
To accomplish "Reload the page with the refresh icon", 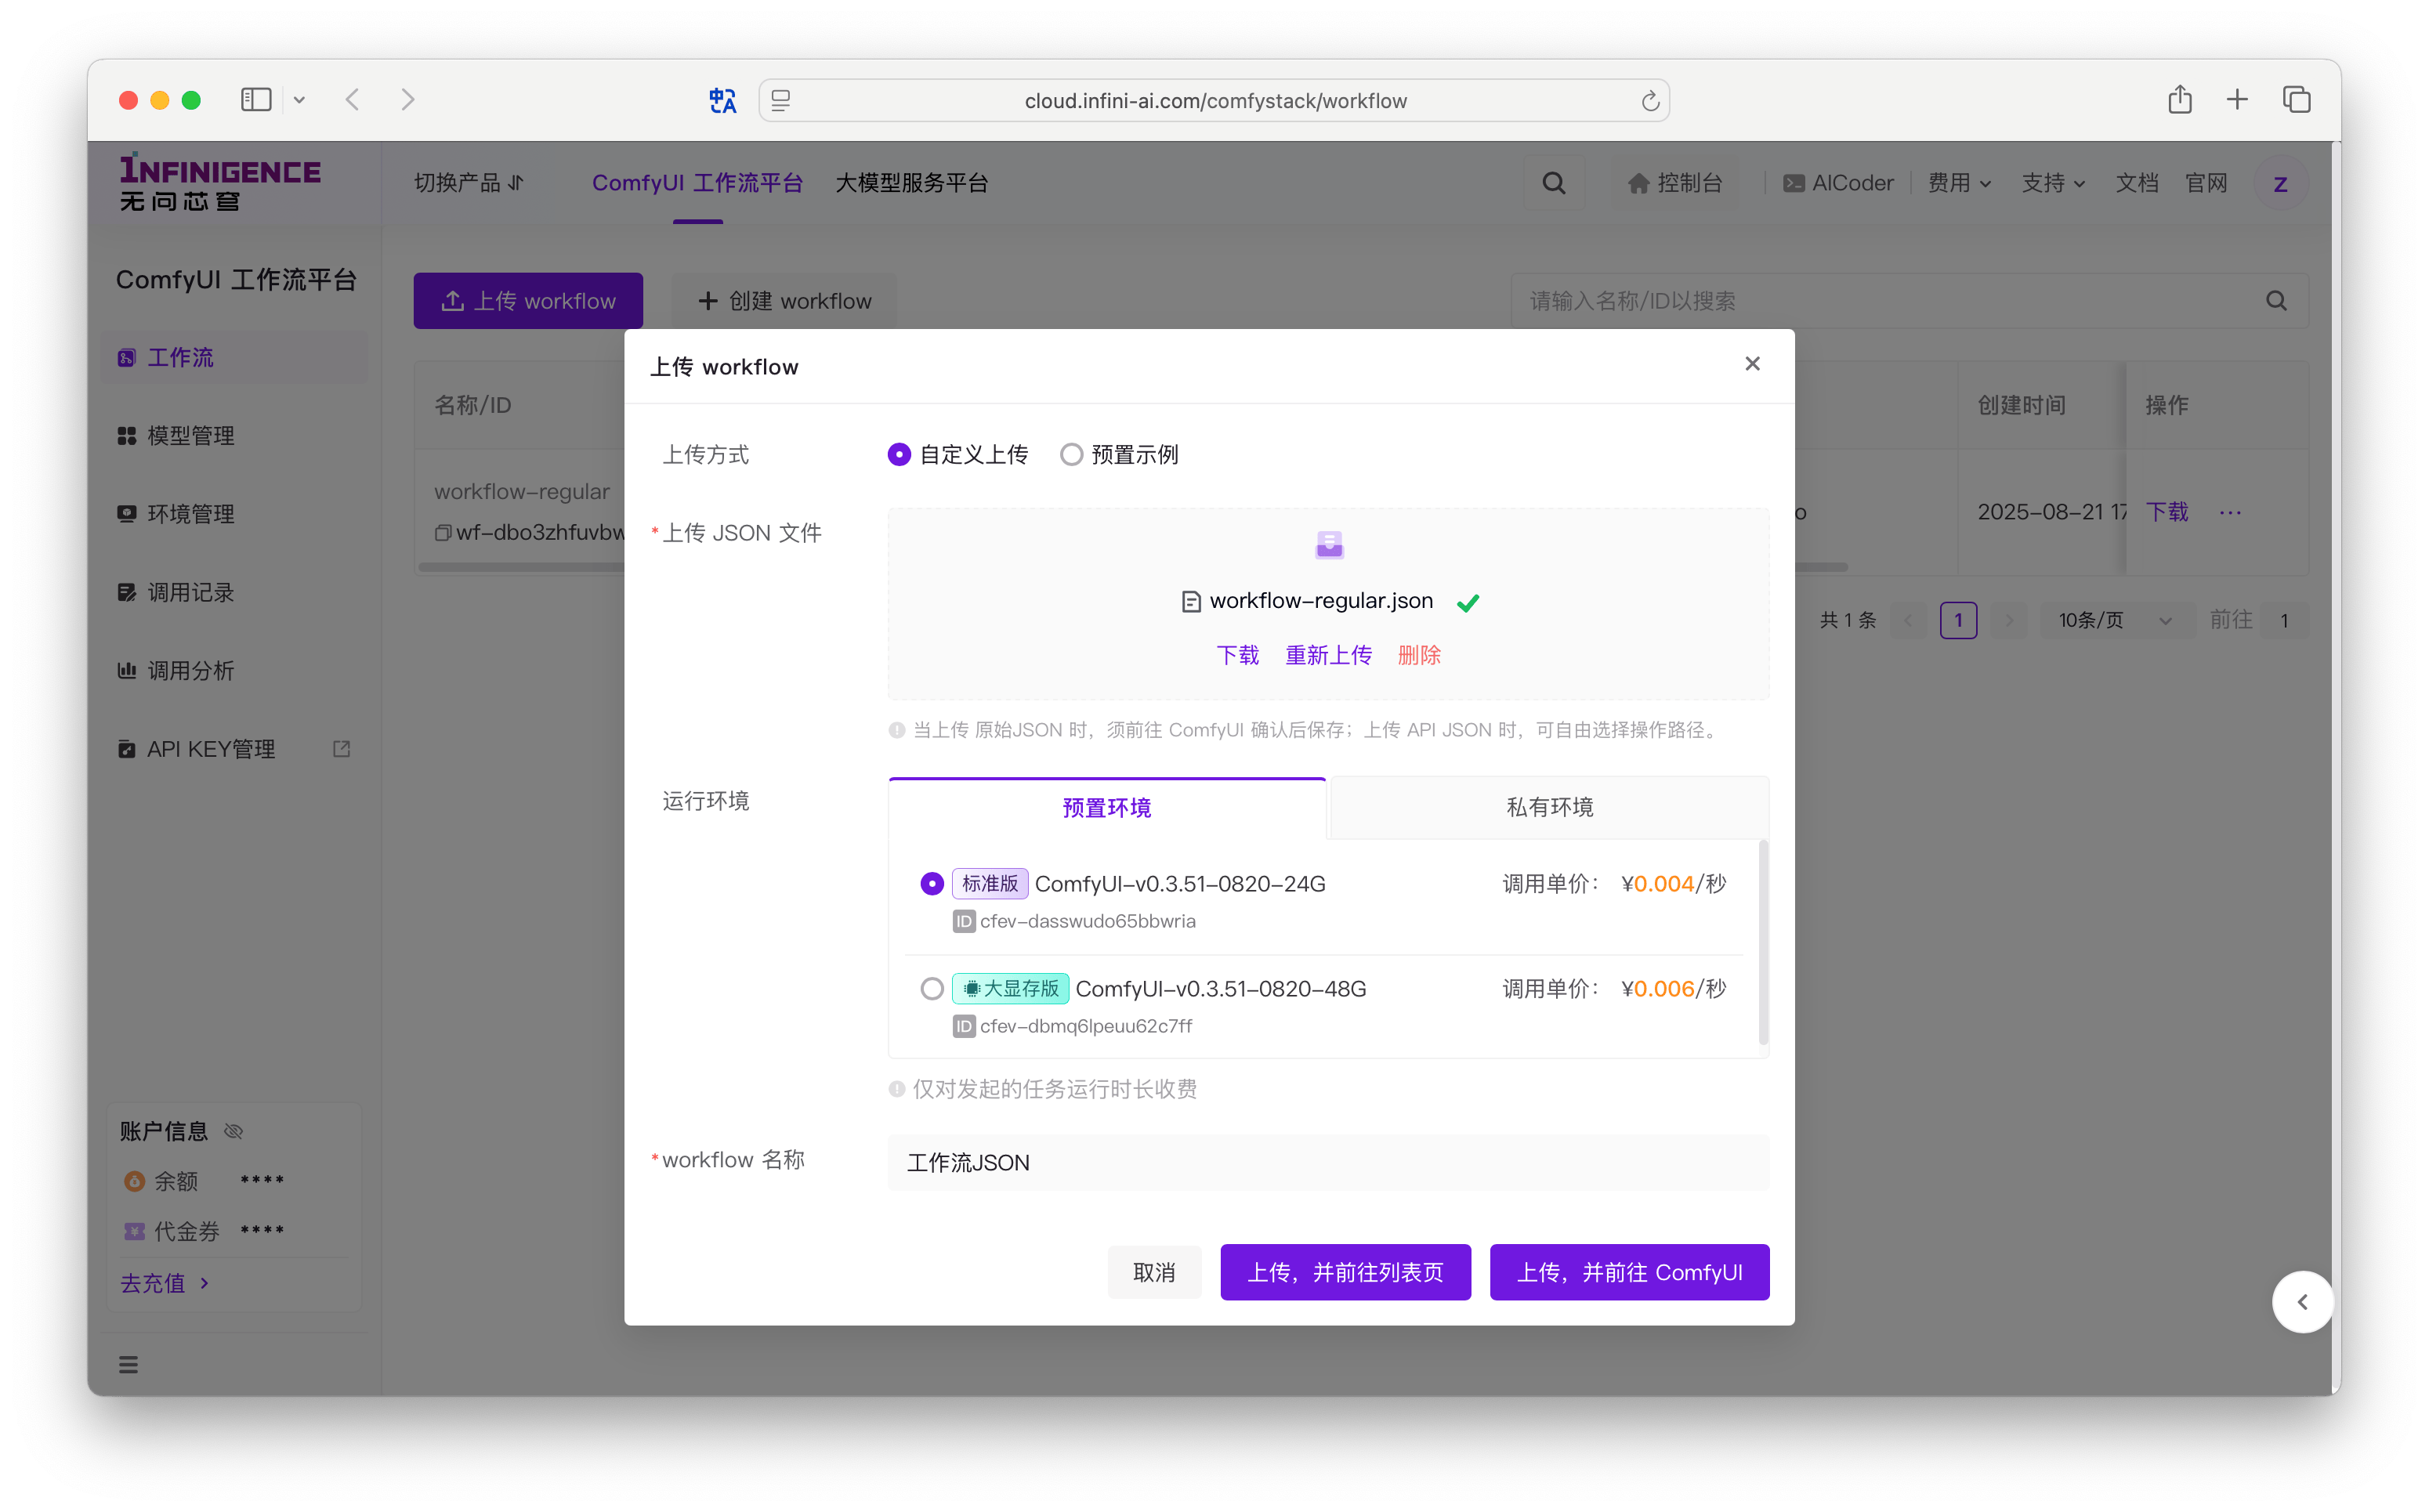I will tap(1650, 101).
